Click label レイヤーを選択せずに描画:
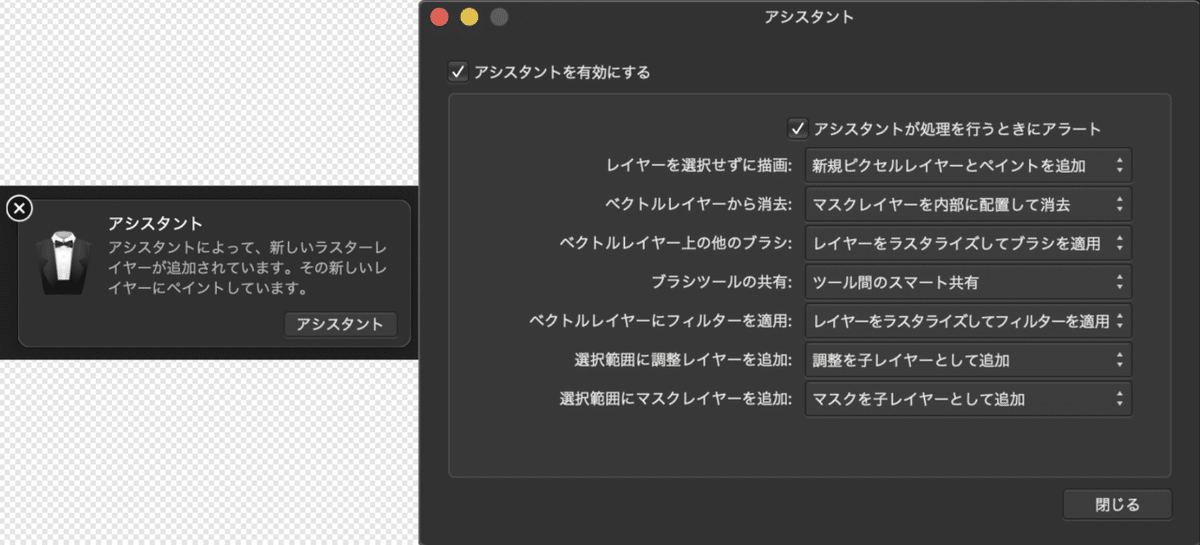 click(x=700, y=165)
